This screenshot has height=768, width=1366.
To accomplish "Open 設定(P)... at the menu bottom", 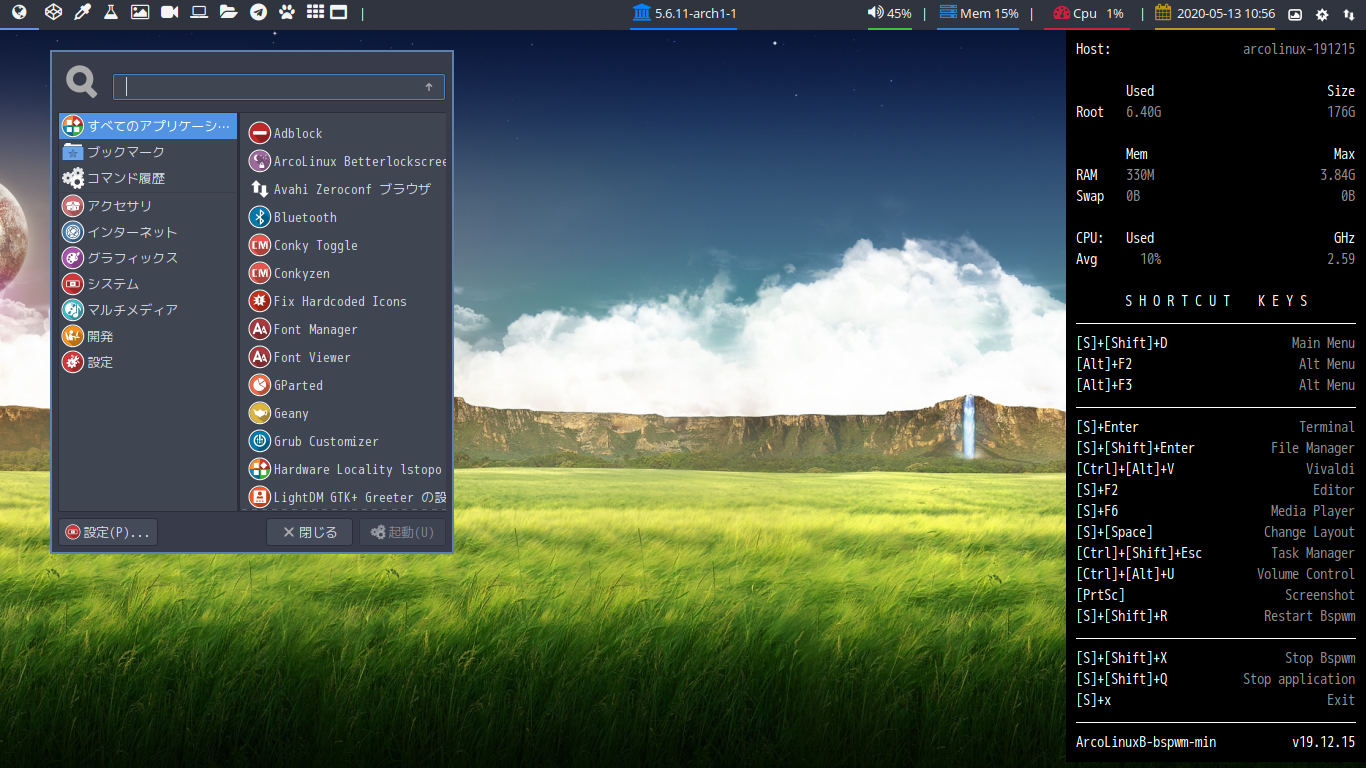I will pos(108,531).
